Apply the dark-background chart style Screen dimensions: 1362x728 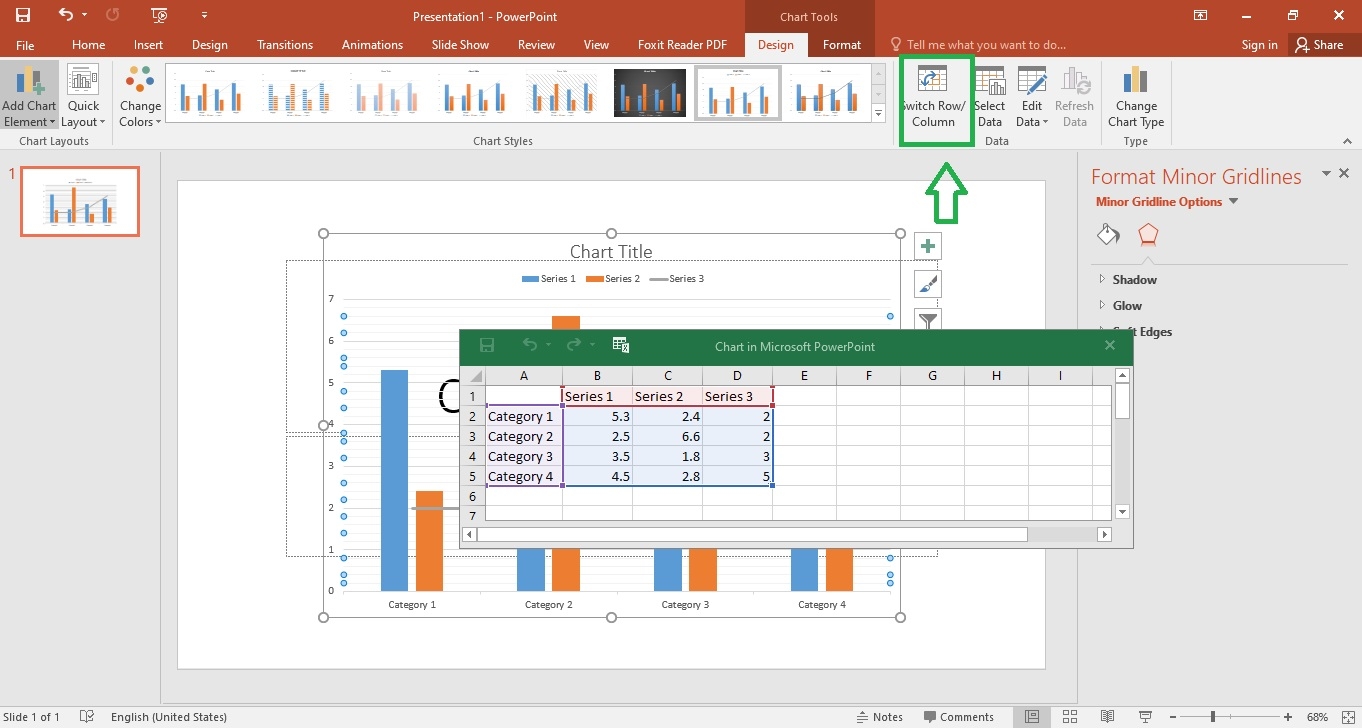click(650, 93)
